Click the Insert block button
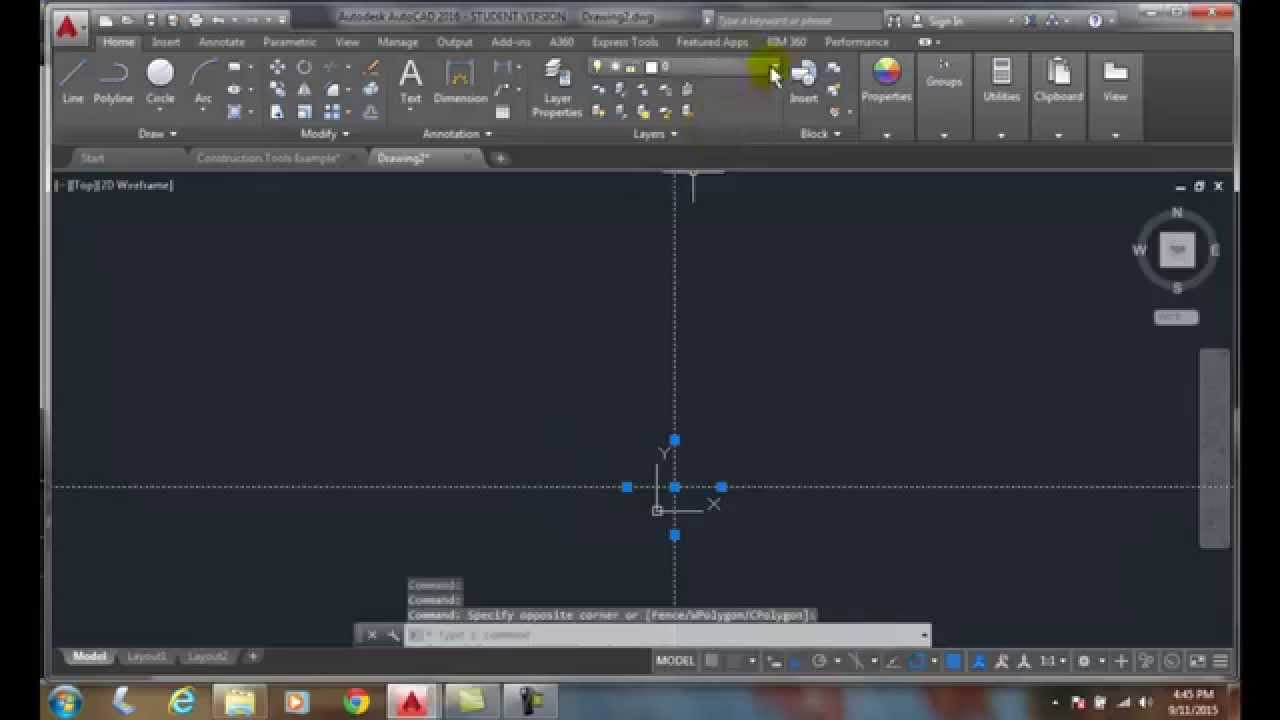 click(804, 80)
